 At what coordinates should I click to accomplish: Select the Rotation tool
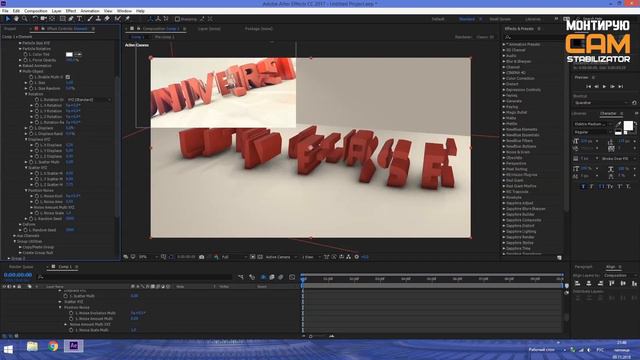pos(35,19)
